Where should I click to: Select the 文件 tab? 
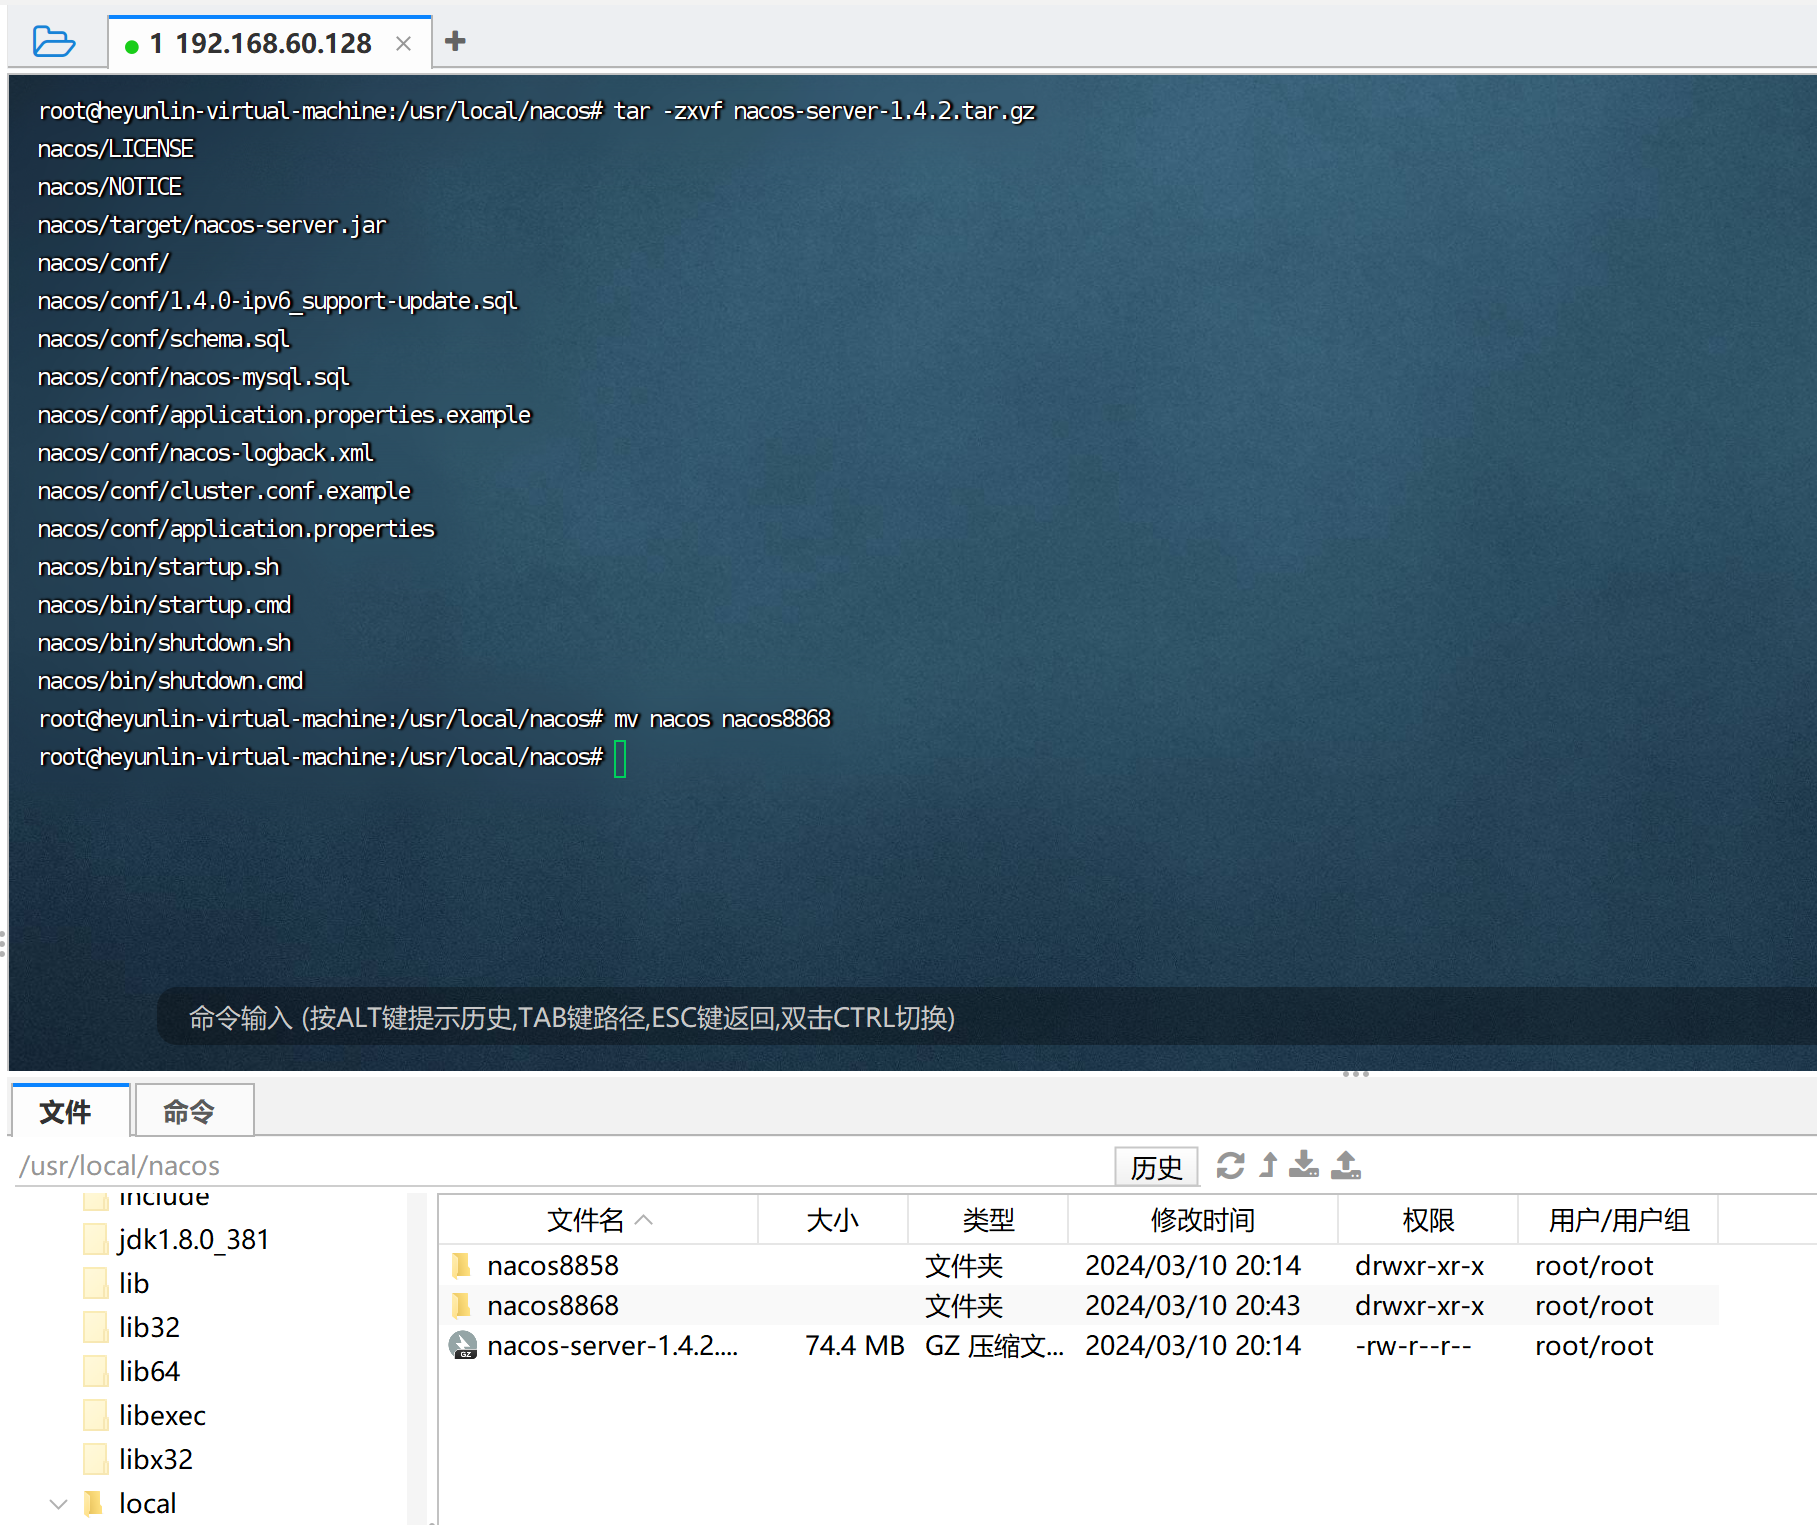click(x=70, y=1111)
